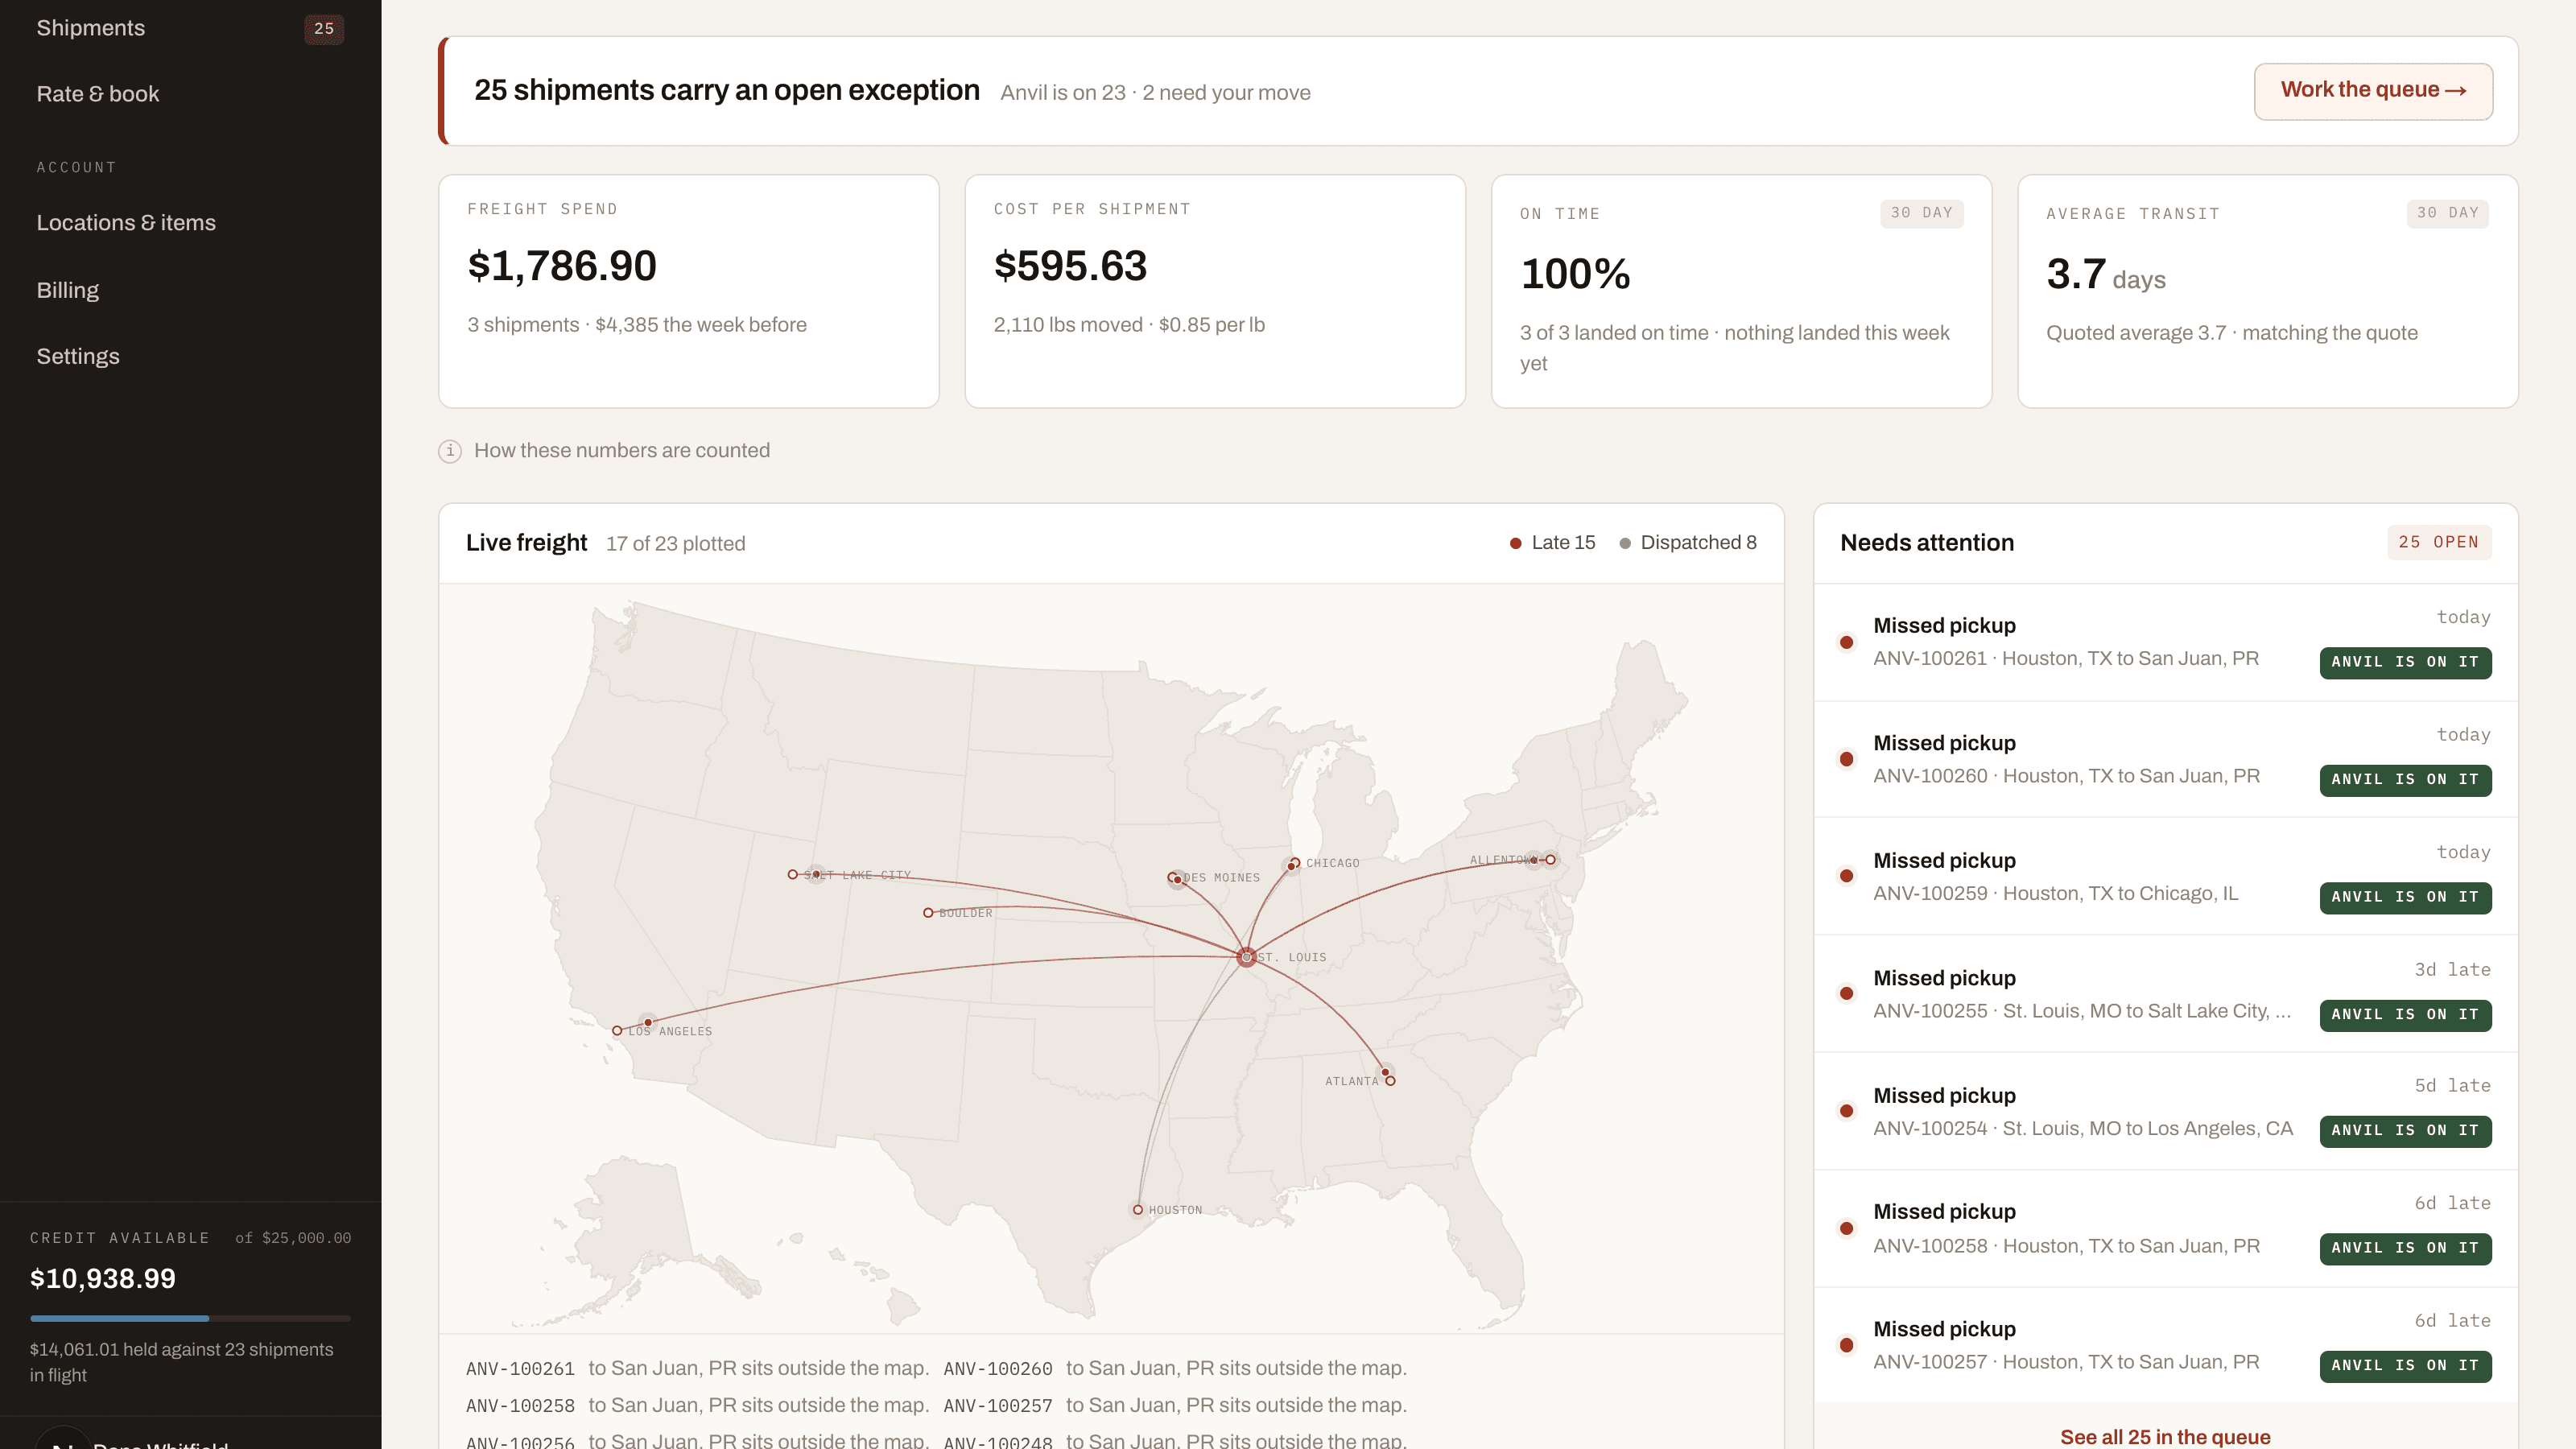This screenshot has height=1449, width=2576.
Task: Click the info icon beside How these numbers are counted
Action: click(x=450, y=451)
